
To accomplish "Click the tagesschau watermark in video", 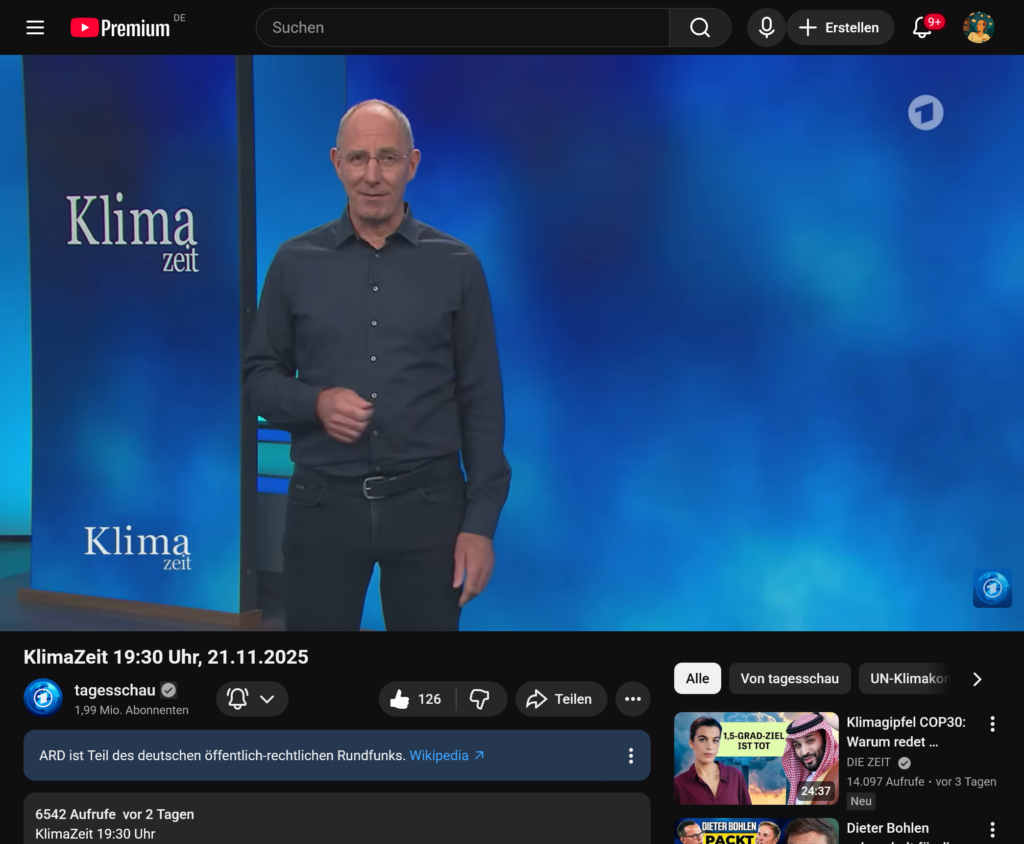I will coord(992,588).
